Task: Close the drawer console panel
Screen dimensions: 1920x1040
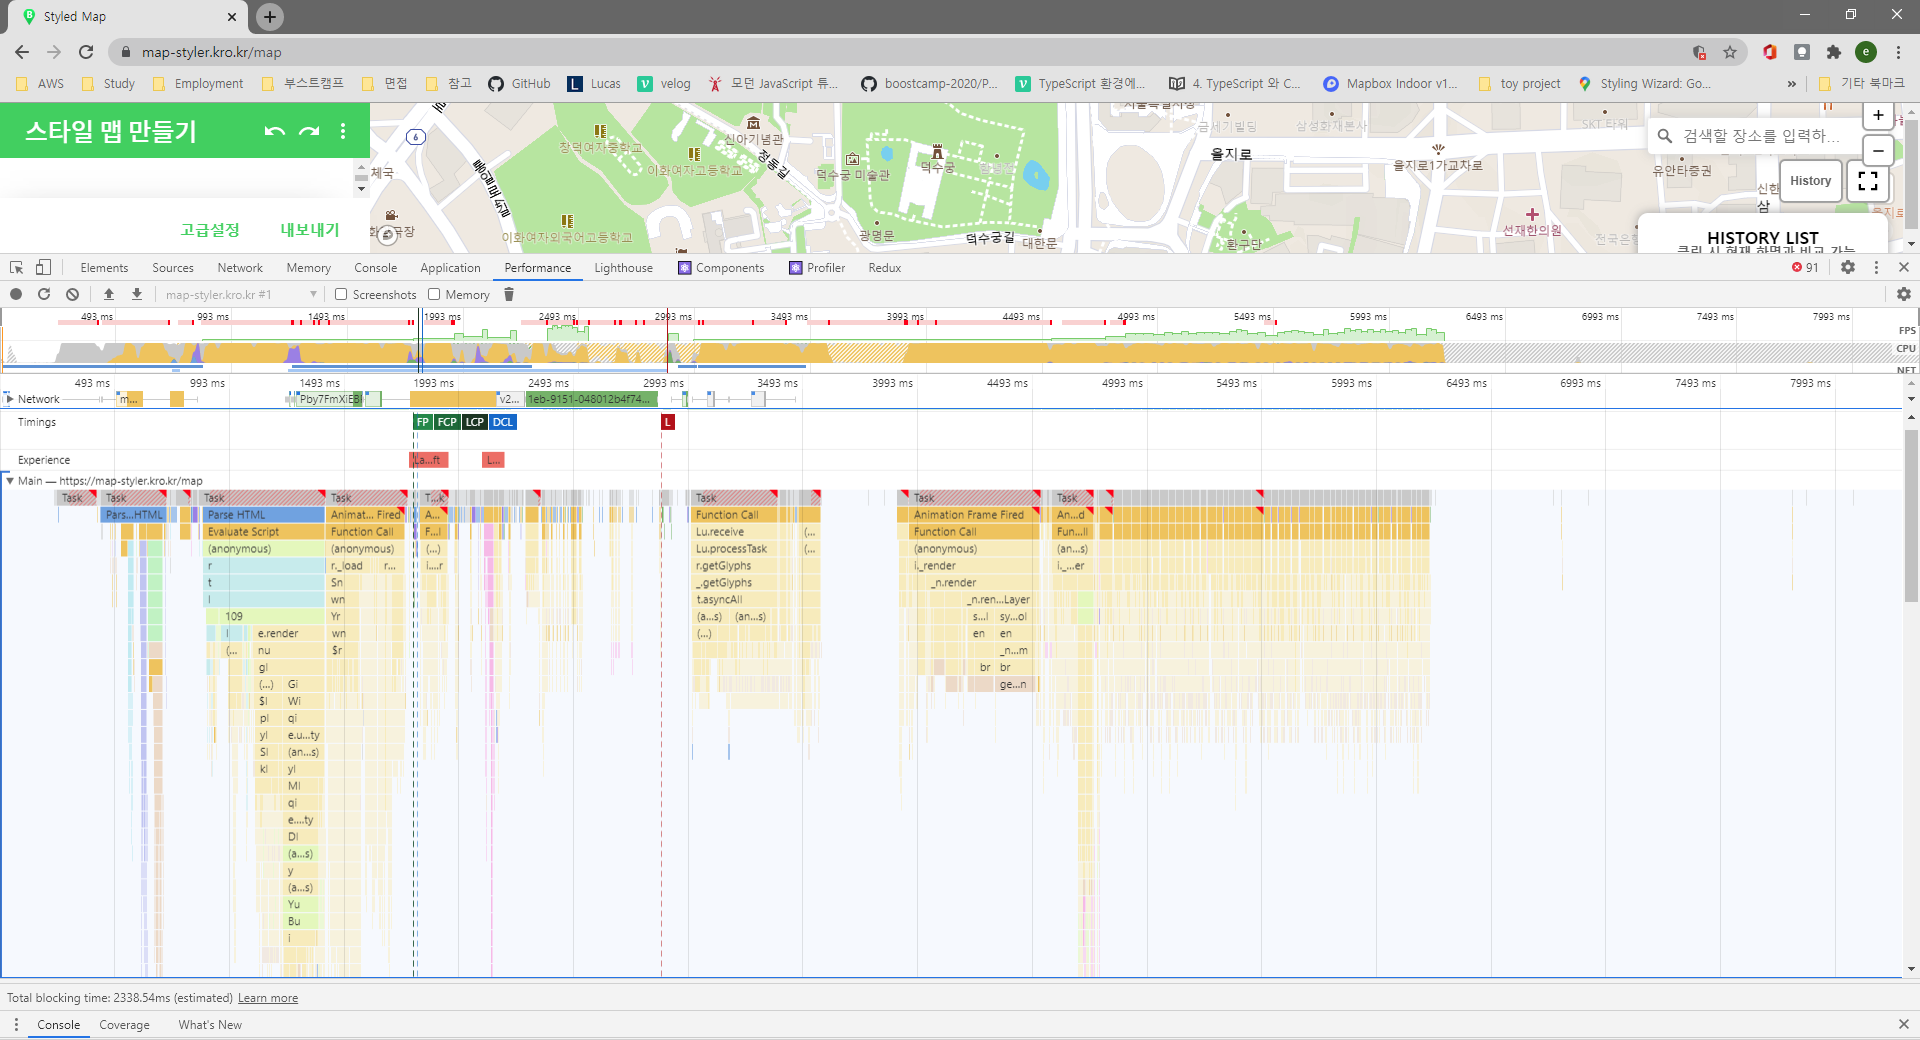Action: click(x=1904, y=1024)
